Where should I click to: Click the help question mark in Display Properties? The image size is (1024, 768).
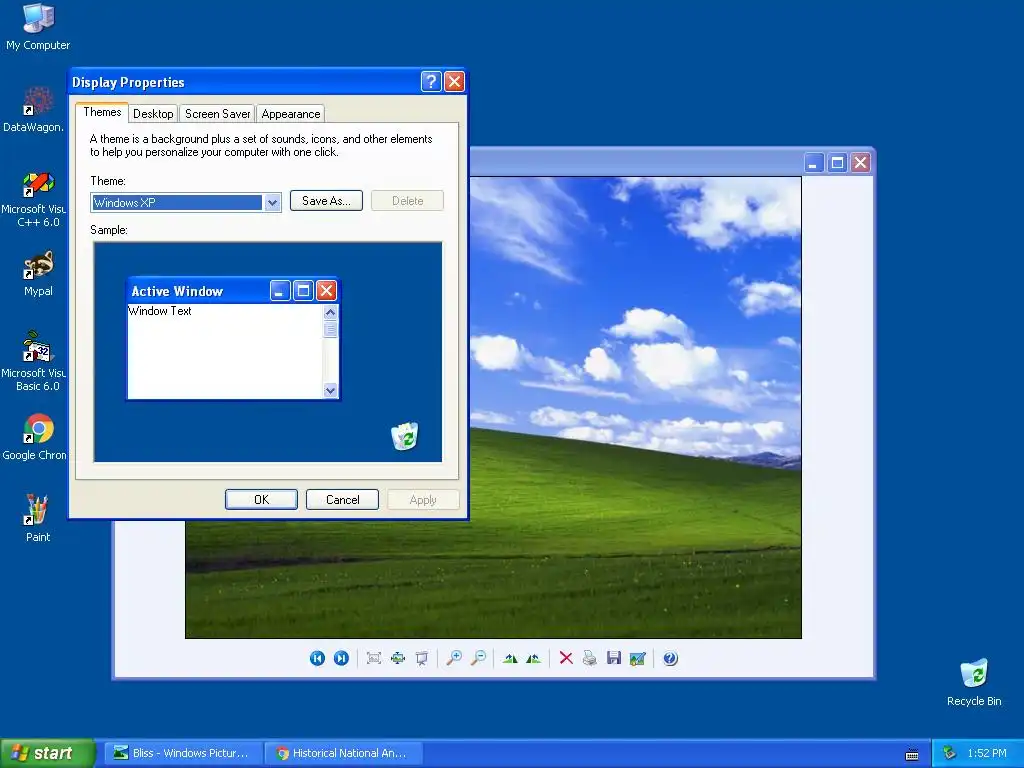pos(431,82)
